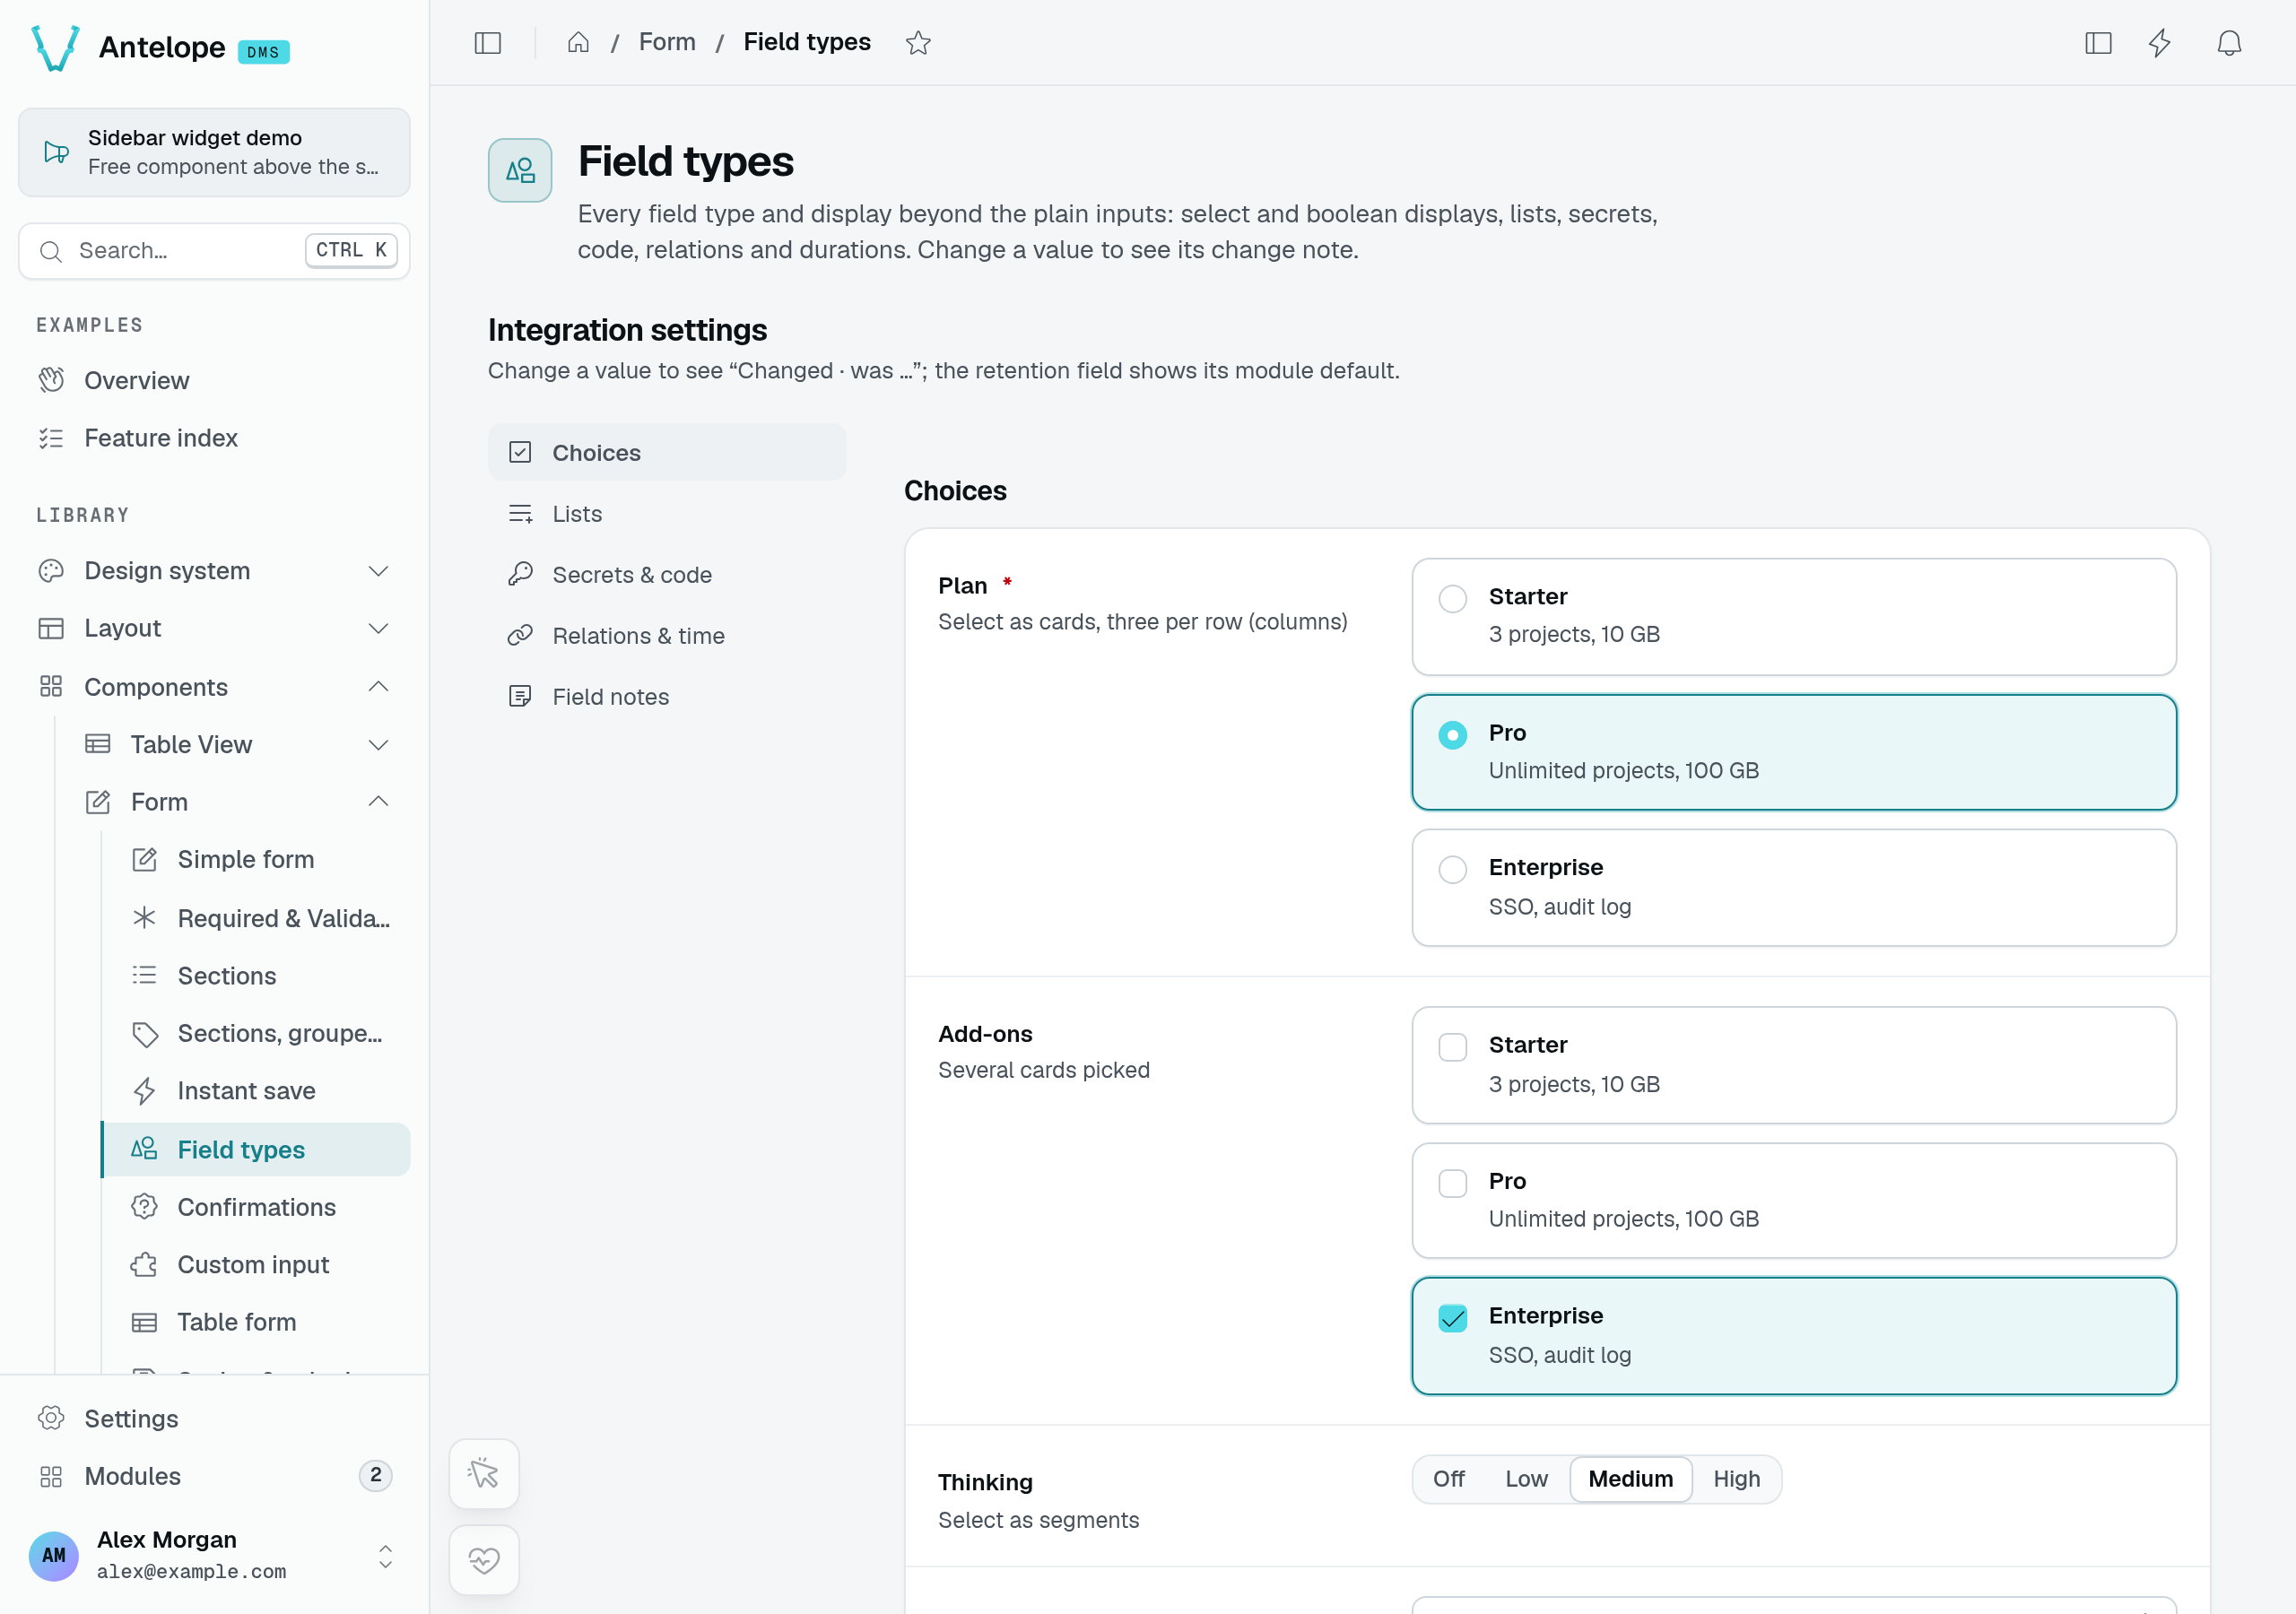Collapse the Components menu chevron

378,686
